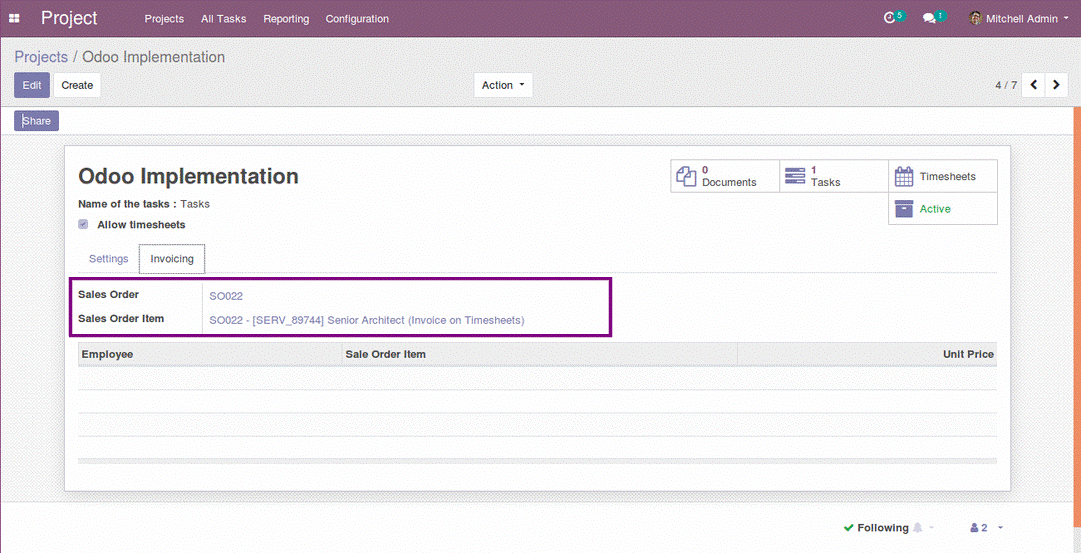Image resolution: width=1081 pixels, height=553 pixels.
Task: Open the activities clock icon
Action: [x=889, y=19]
